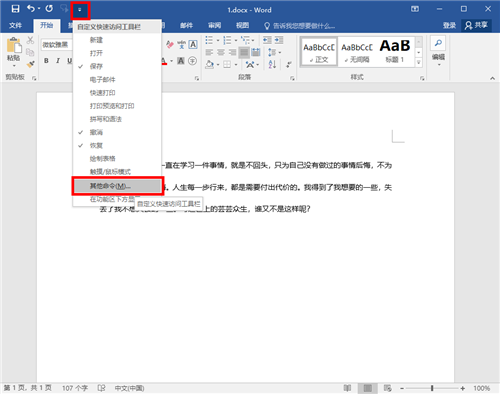Check 电子邮件 in the quick access menu
This screenshot has height=394, width=500.
pos(117,80)
